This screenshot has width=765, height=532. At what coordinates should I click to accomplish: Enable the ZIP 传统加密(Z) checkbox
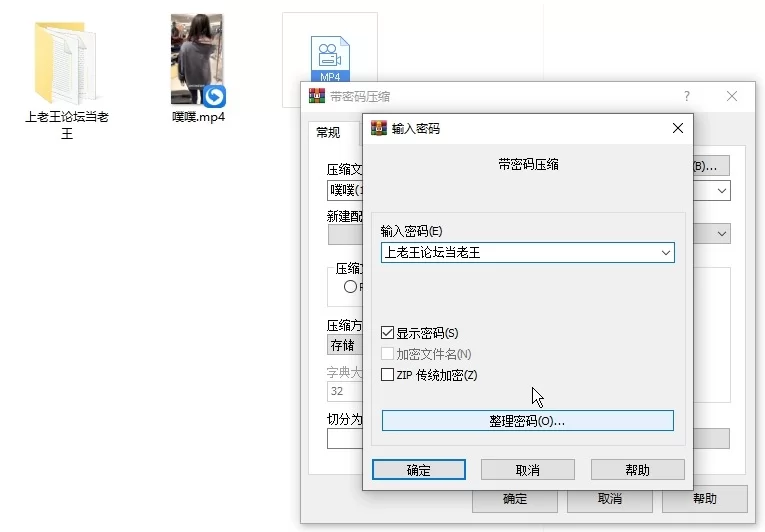click(x=387, y=374)
